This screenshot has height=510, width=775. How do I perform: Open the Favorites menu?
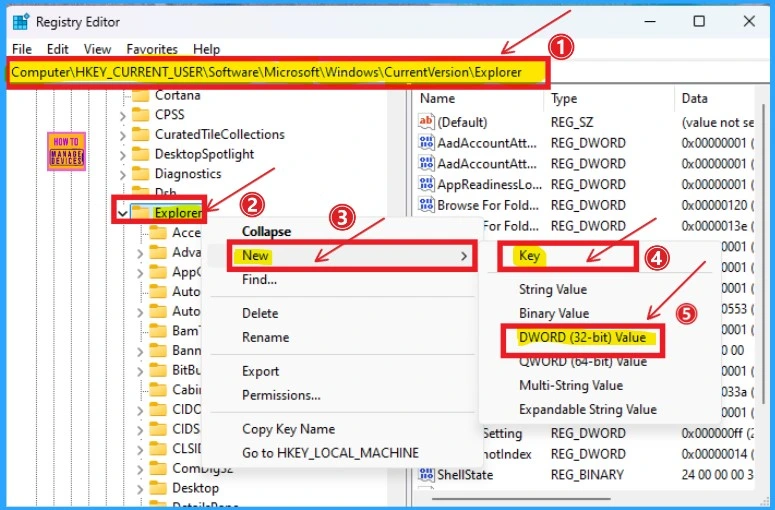(x=152, y=49)
